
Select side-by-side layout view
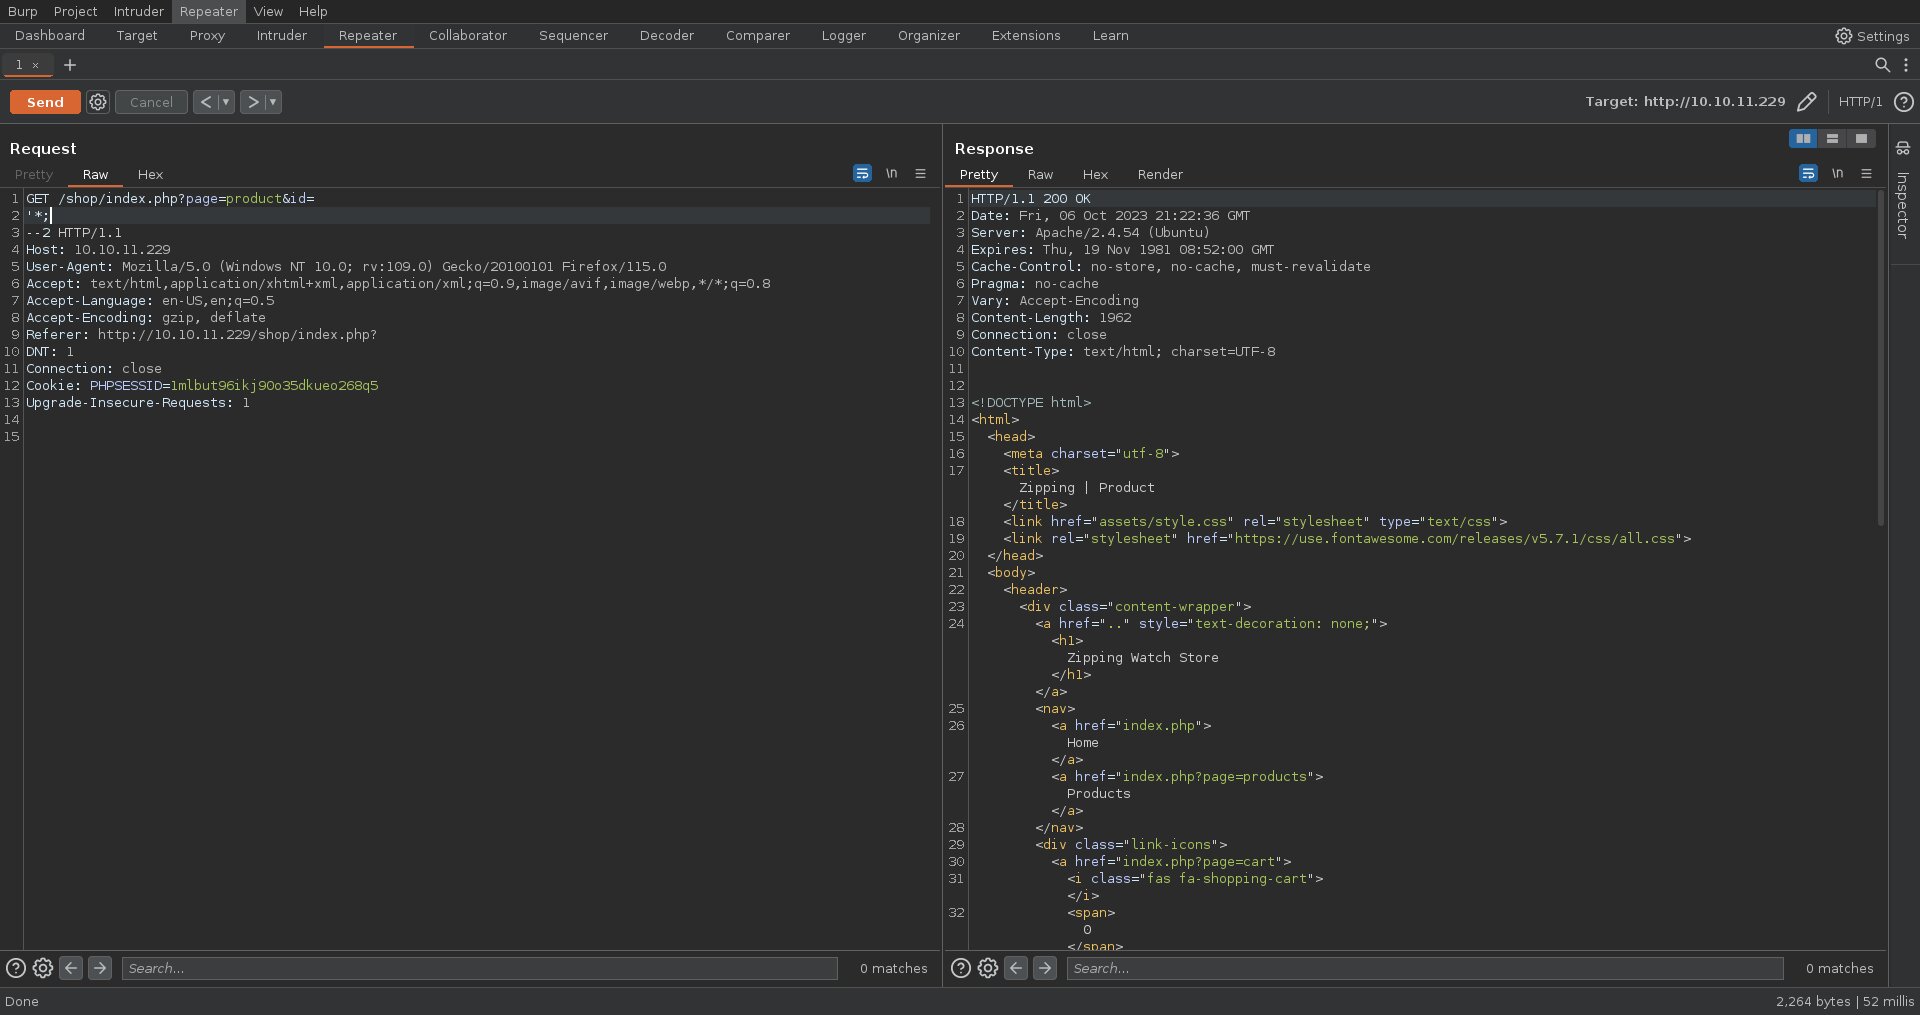point(1803,139)
